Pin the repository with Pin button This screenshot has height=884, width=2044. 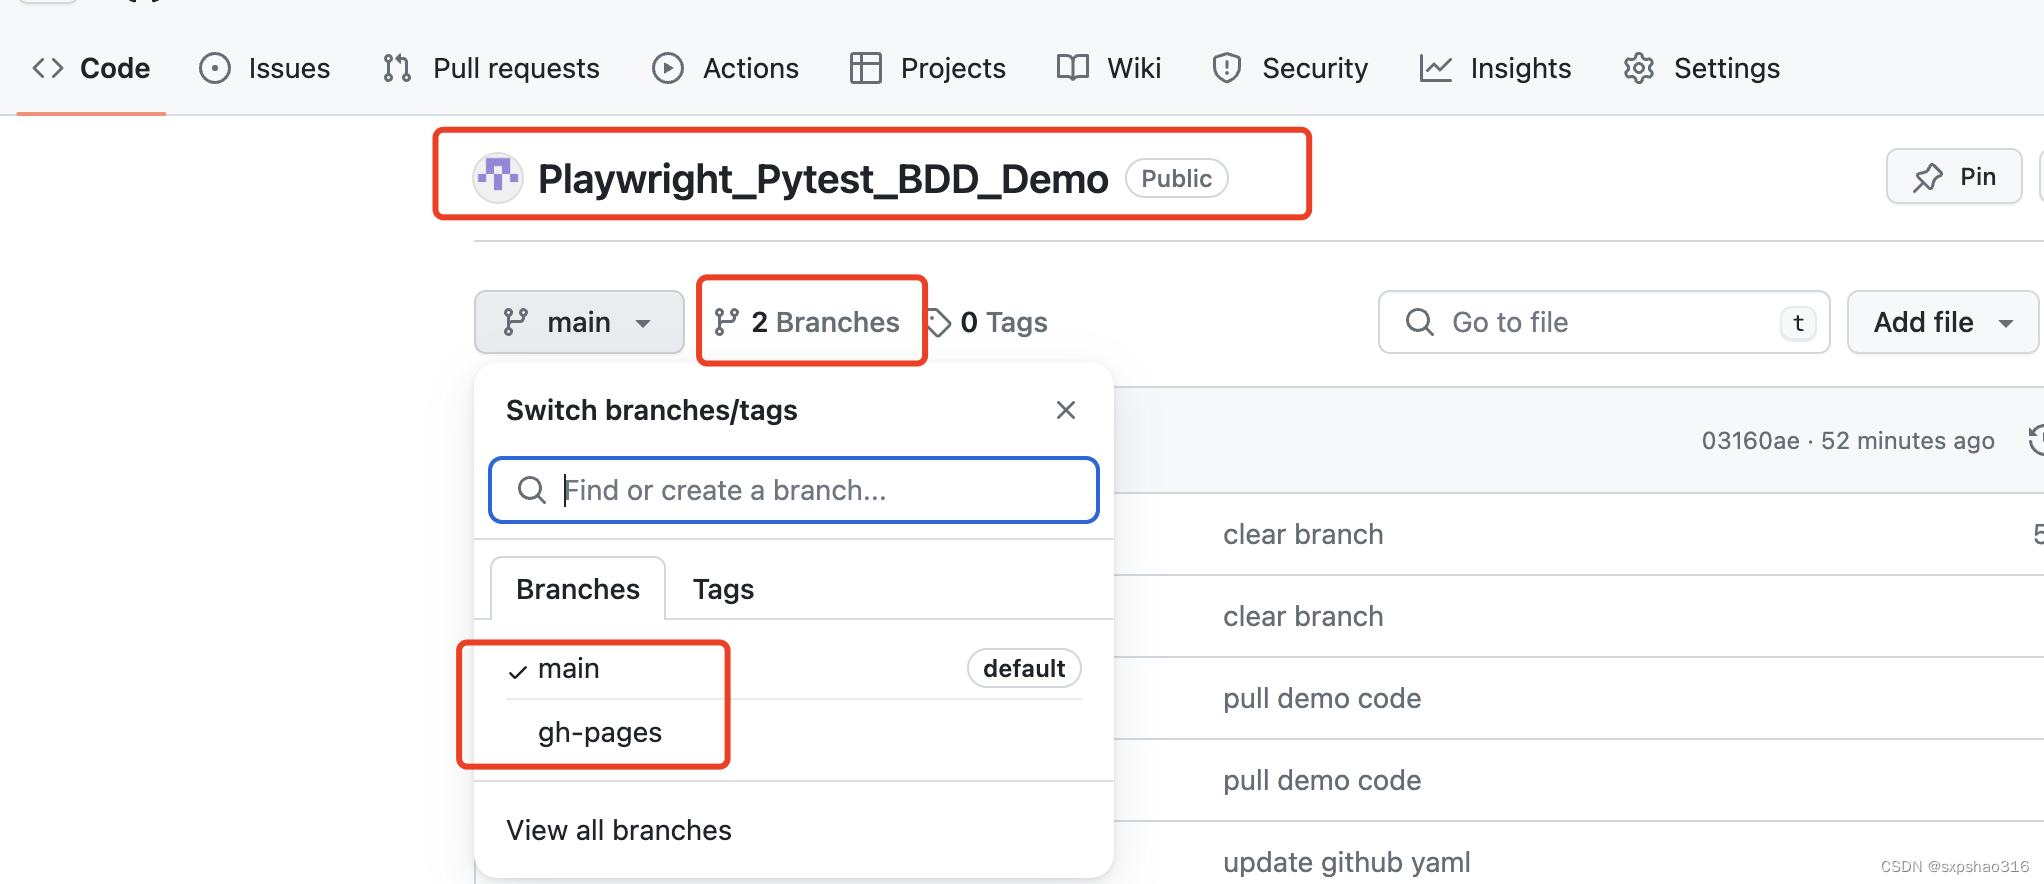pos(1954,177)
